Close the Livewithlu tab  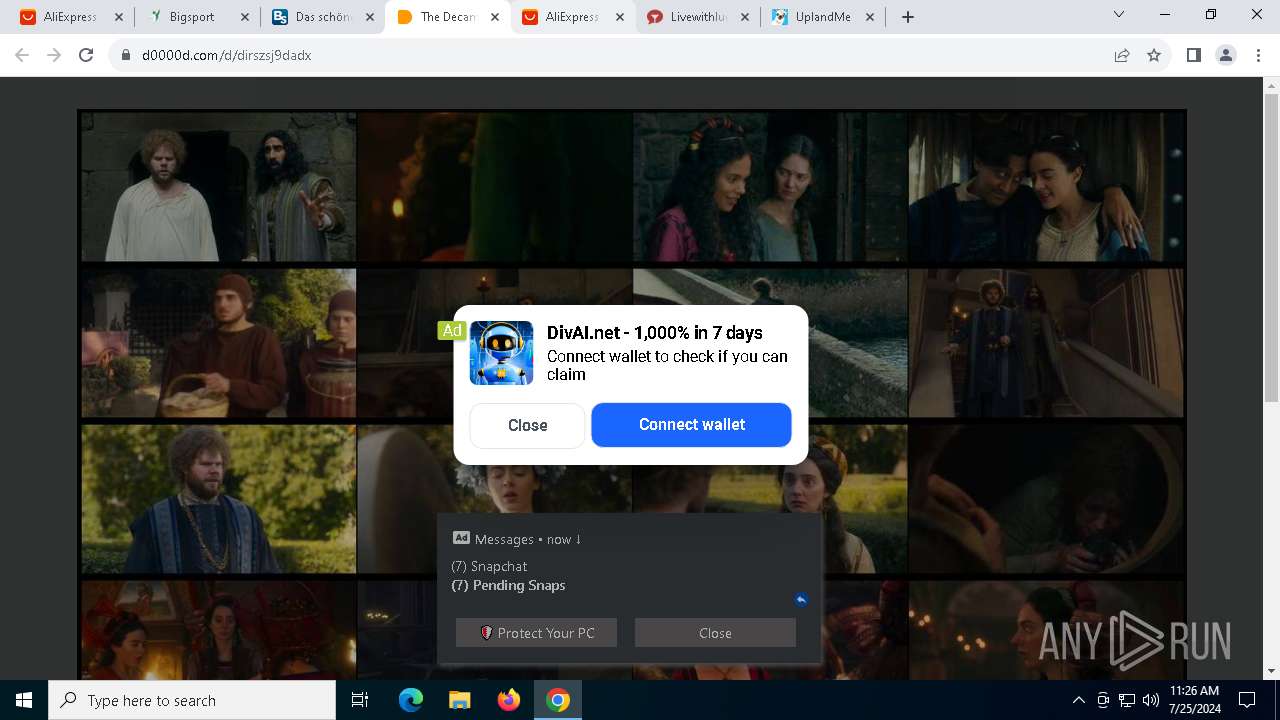[x=744, y=17]
